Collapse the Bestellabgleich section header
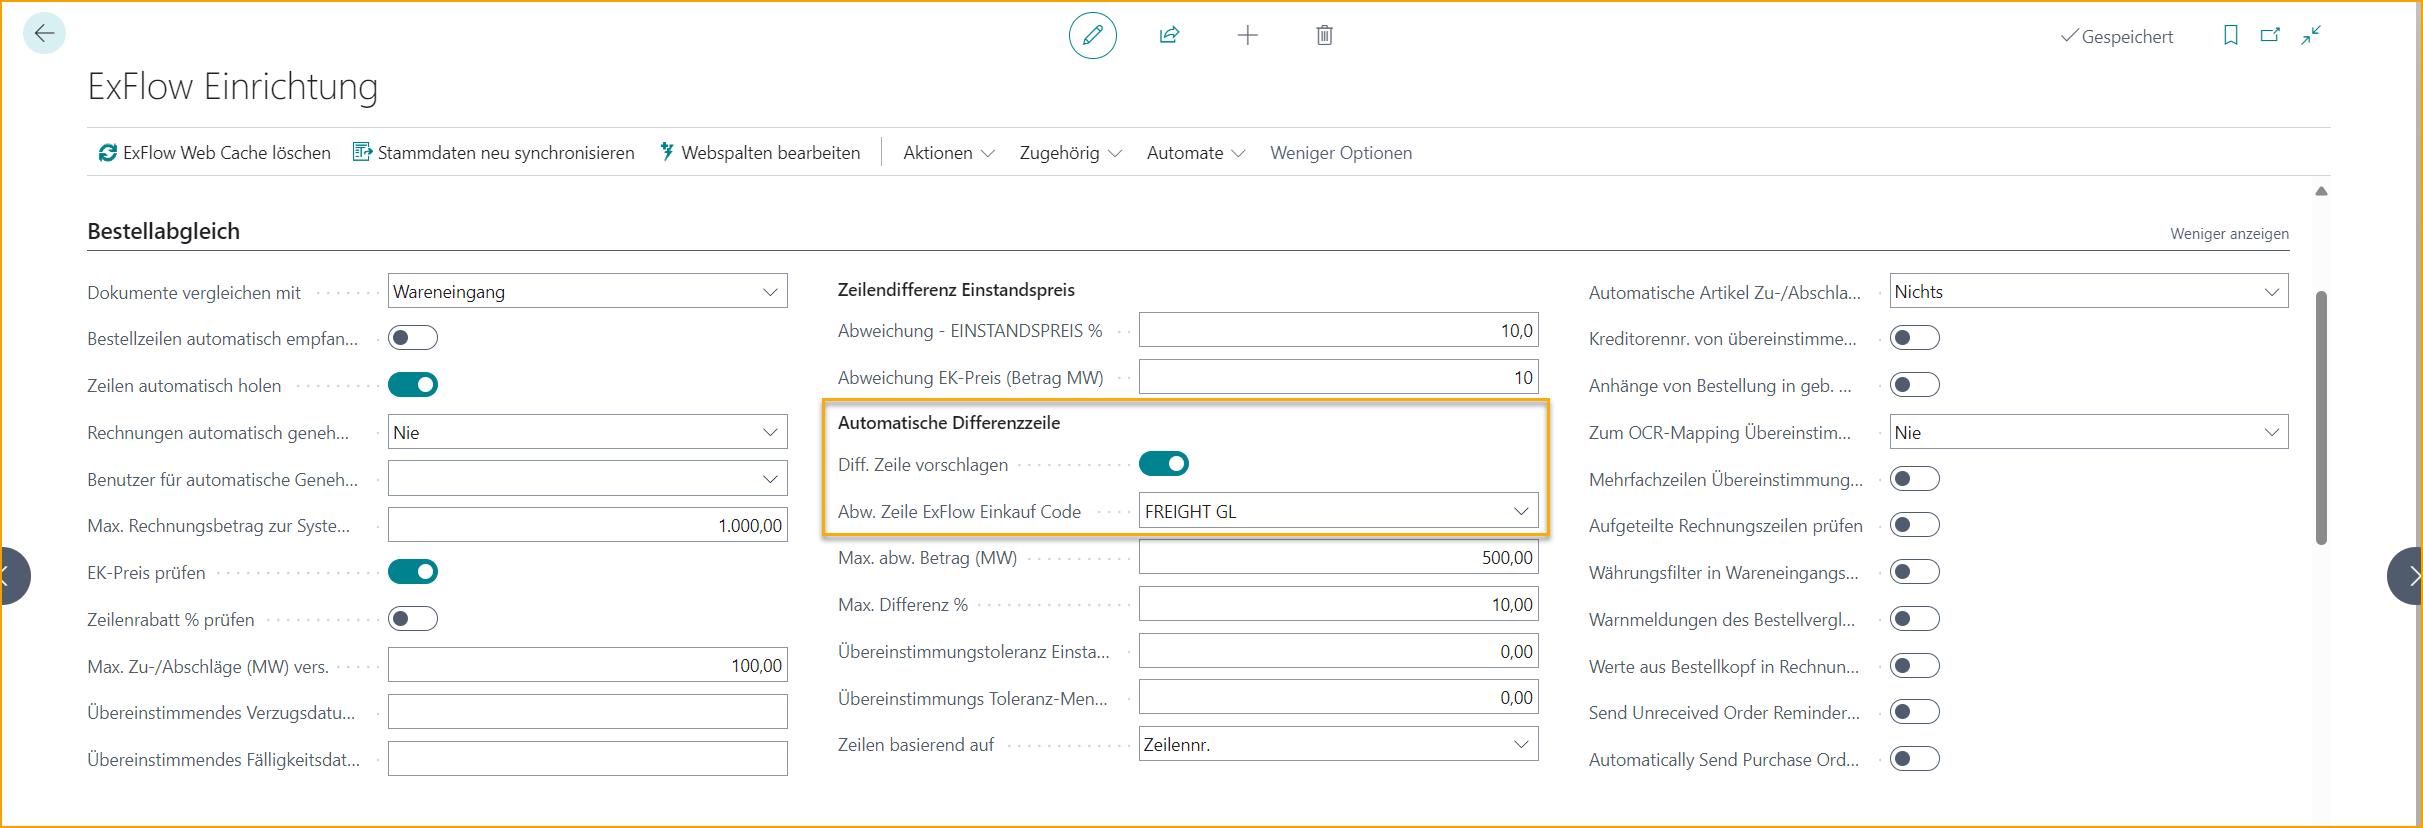The image size is (2423, 828). 164,232
